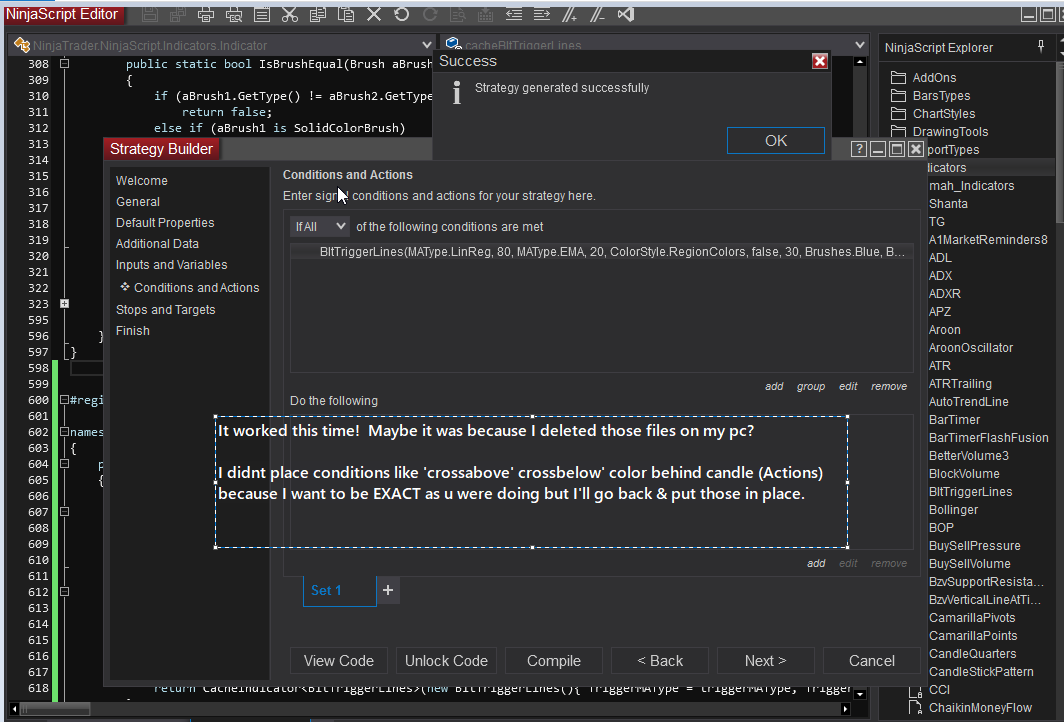Click the code editor scroll-up arrow
Image resolution: width=1064 pixels, height=722 pixels.
(860, 62)
